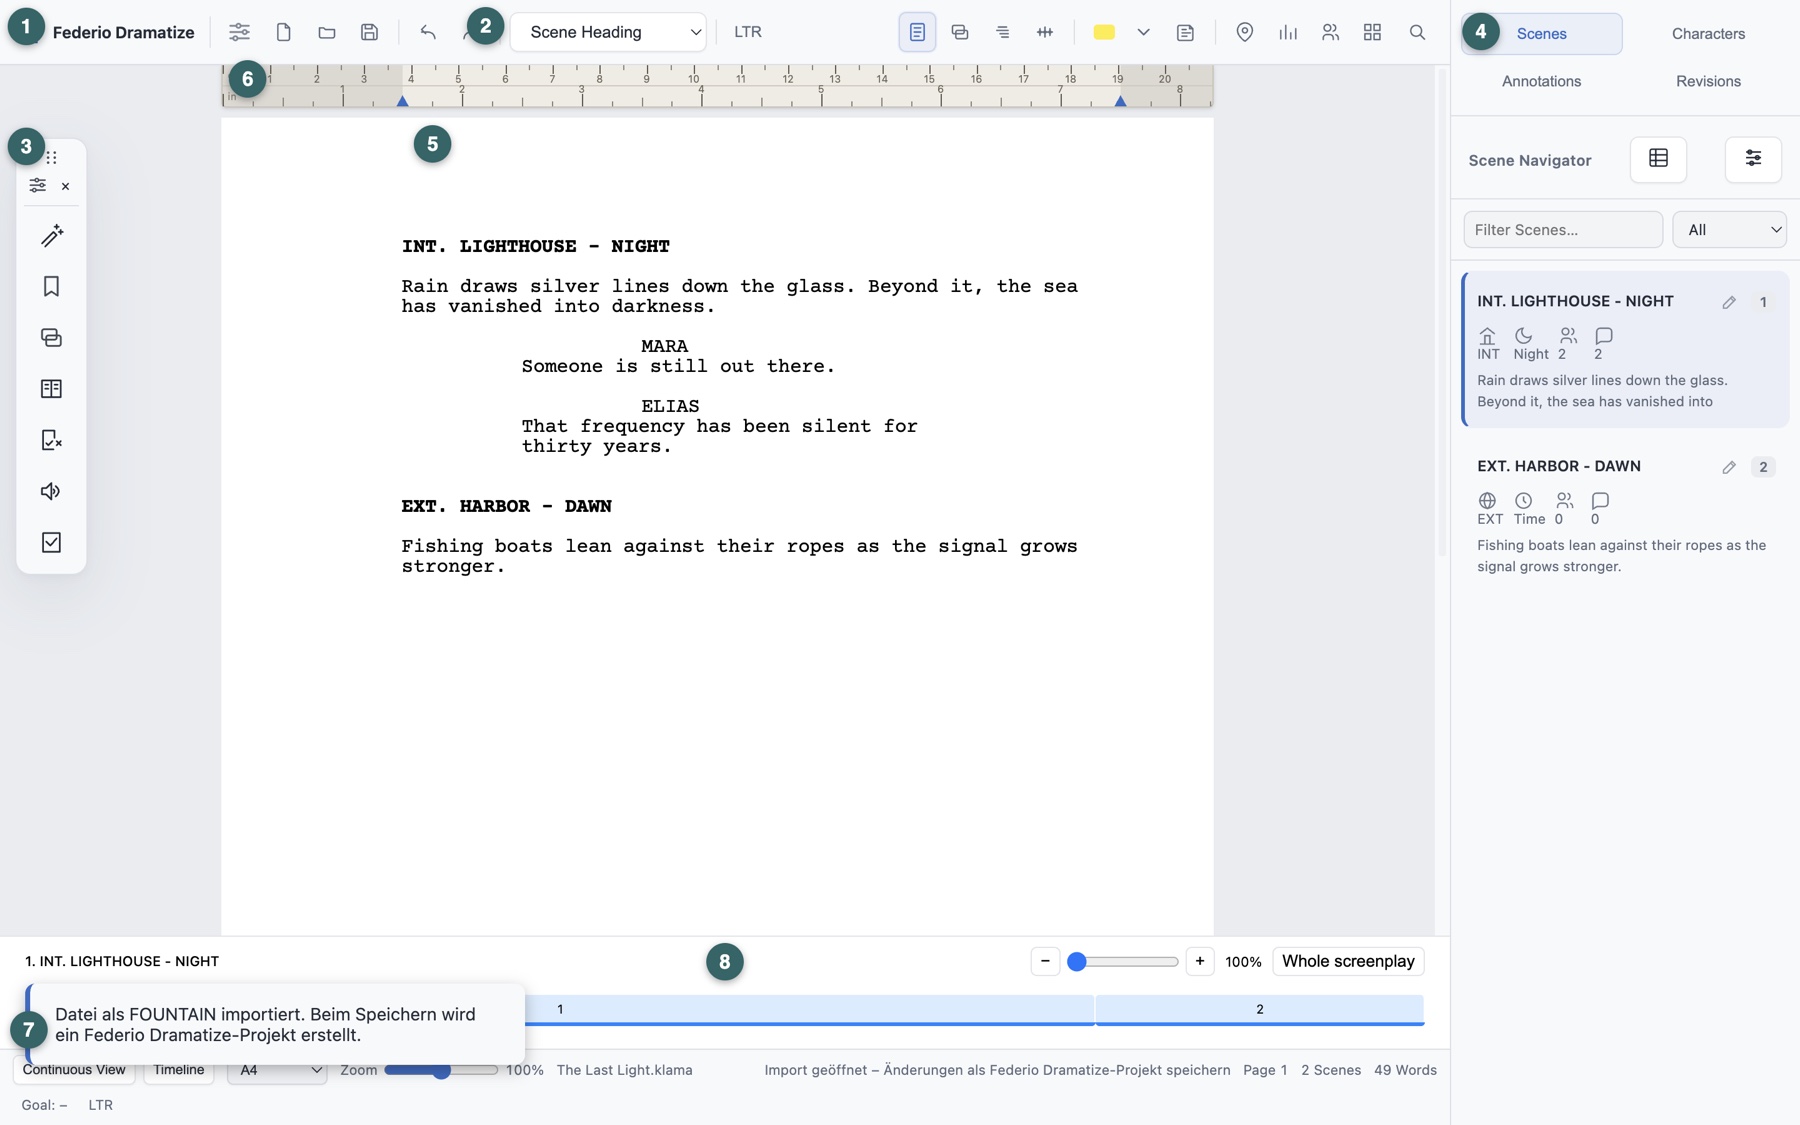Screen dimensions: 1800x1125
Task: Click the 'Goal: –' status entry
Action: pos(44,1105)
